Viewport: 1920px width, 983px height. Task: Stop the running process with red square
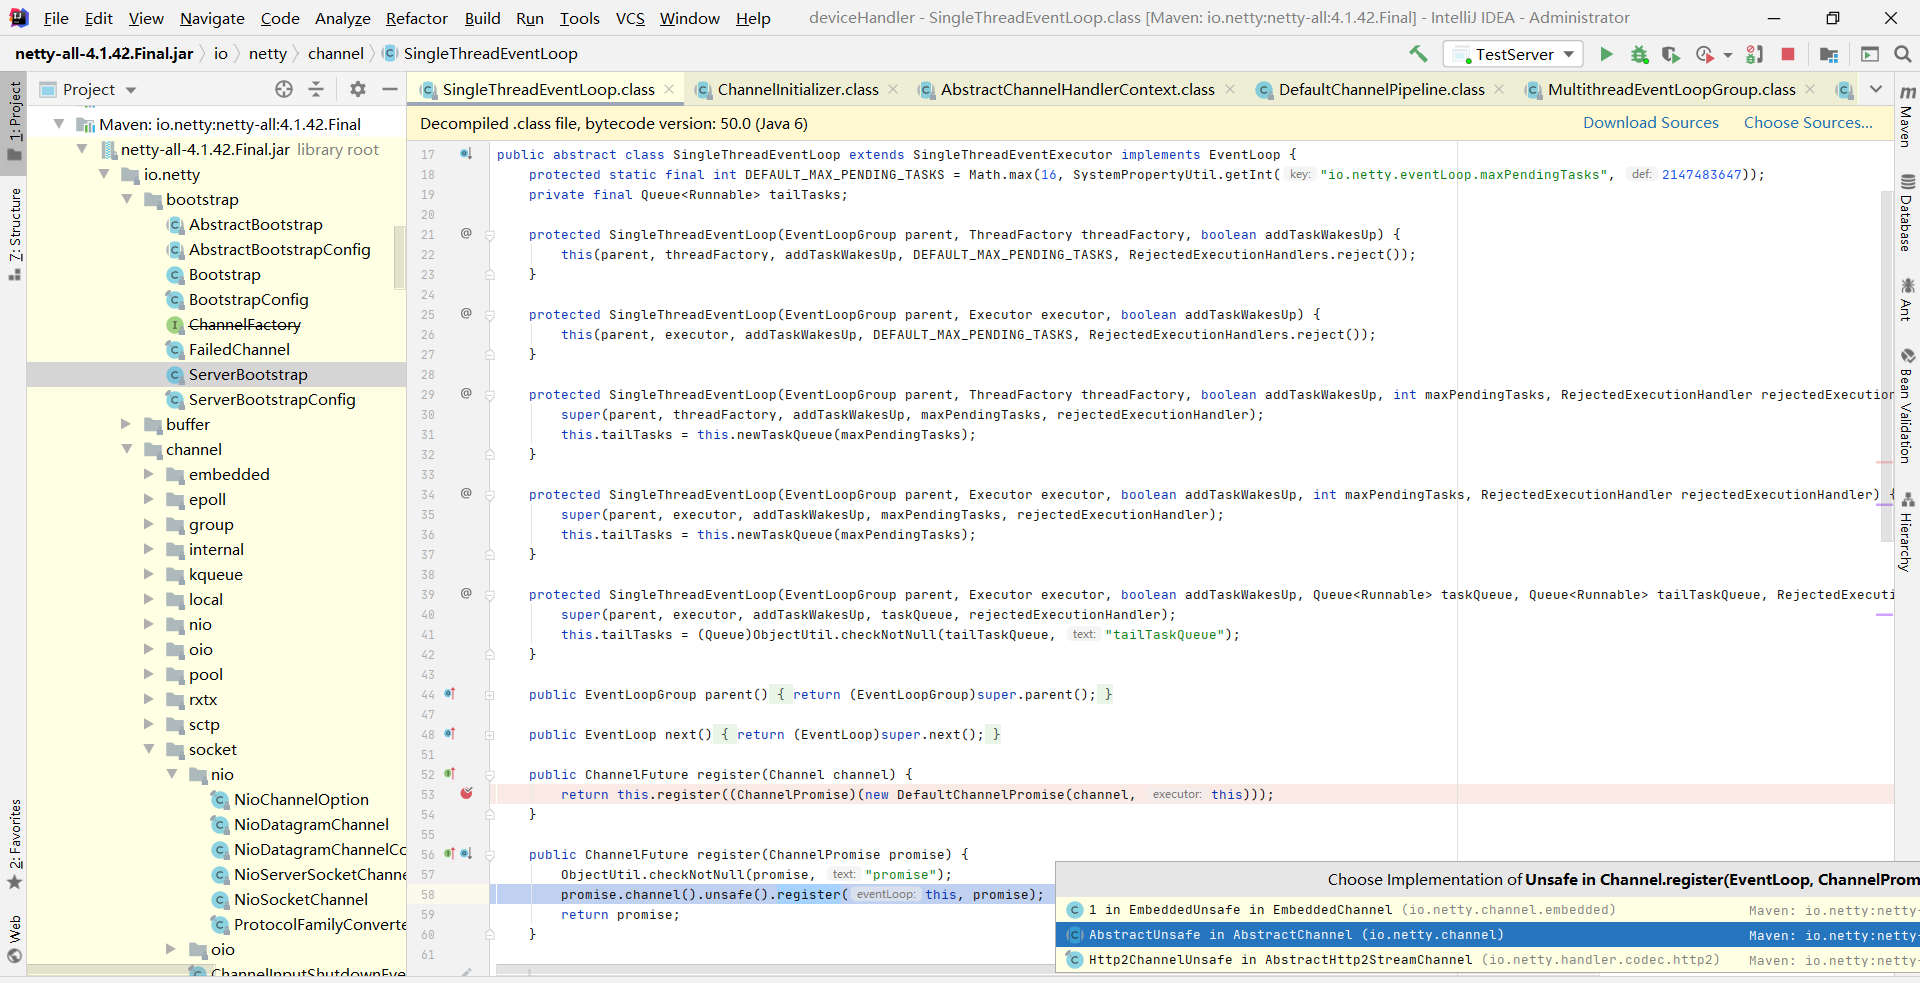point(1788,54)
